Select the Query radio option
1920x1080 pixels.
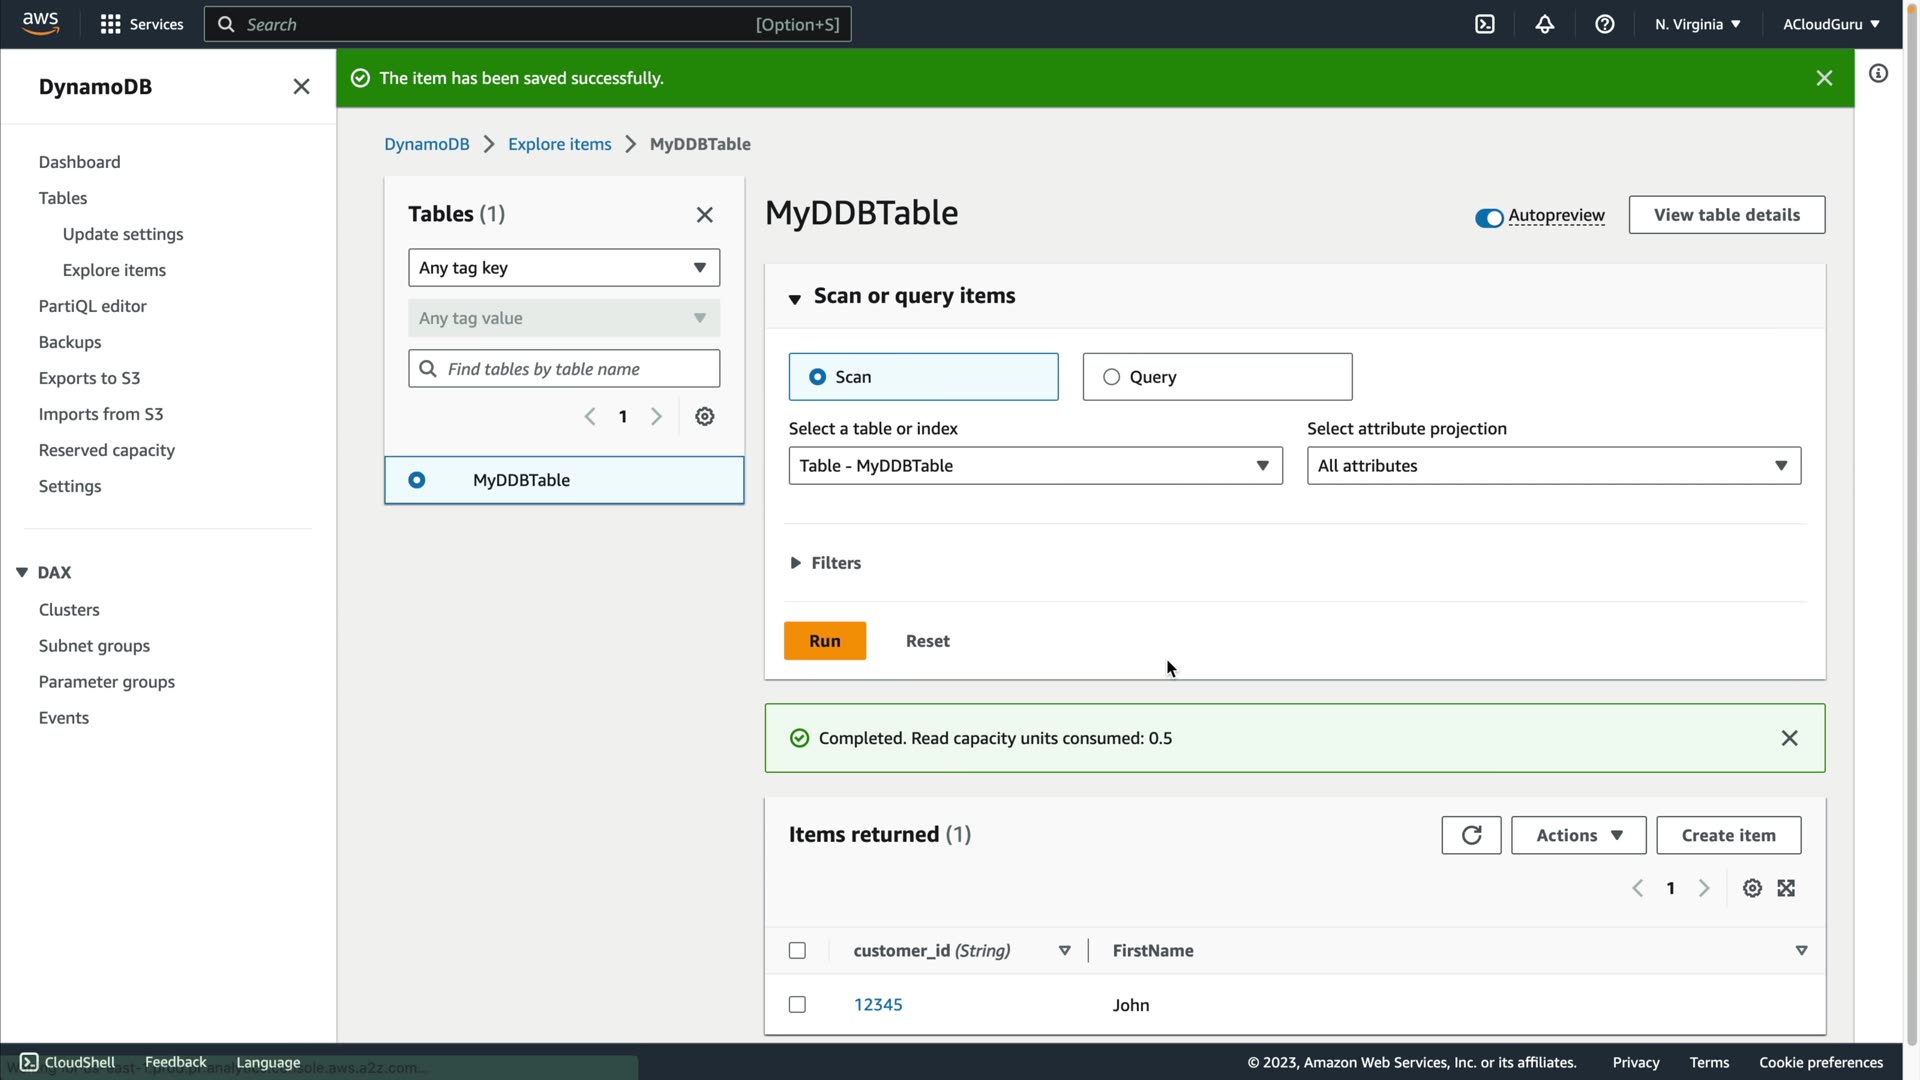coord(1111,377)
